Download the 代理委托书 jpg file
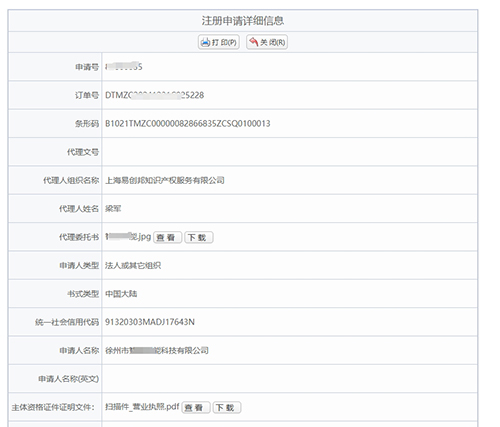 click(x=199, y=237)
